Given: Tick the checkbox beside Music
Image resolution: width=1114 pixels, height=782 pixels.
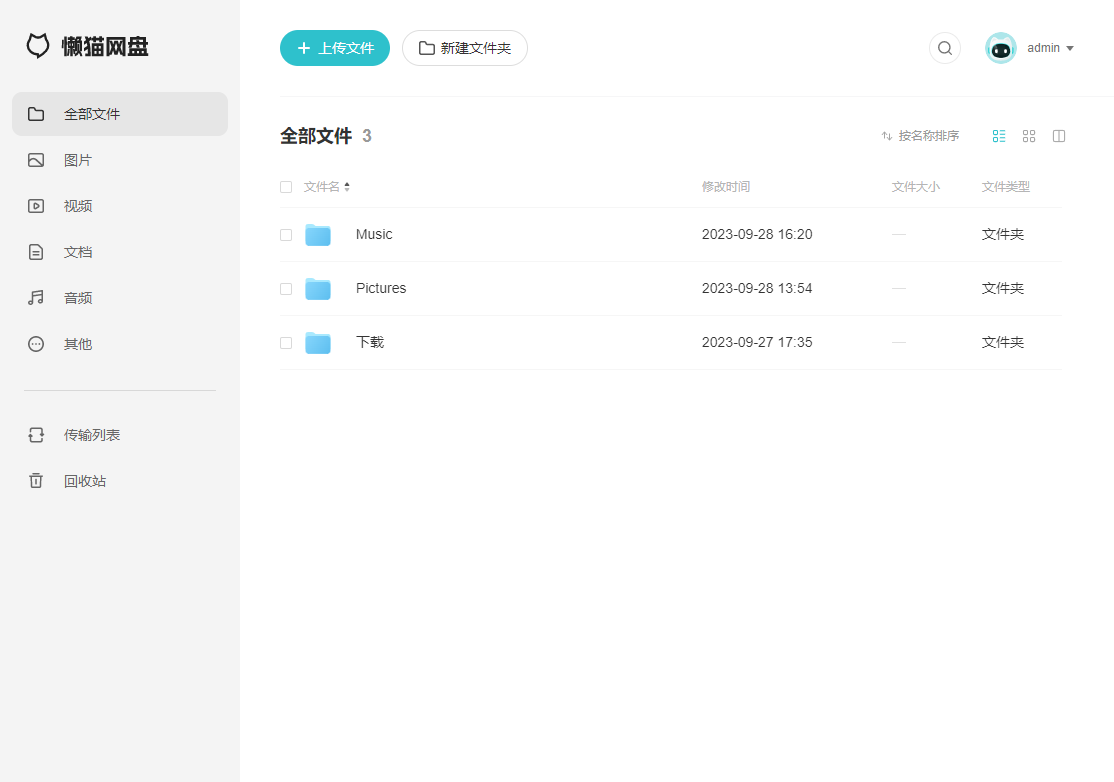Looking at the screenshot, I should 286,235.
